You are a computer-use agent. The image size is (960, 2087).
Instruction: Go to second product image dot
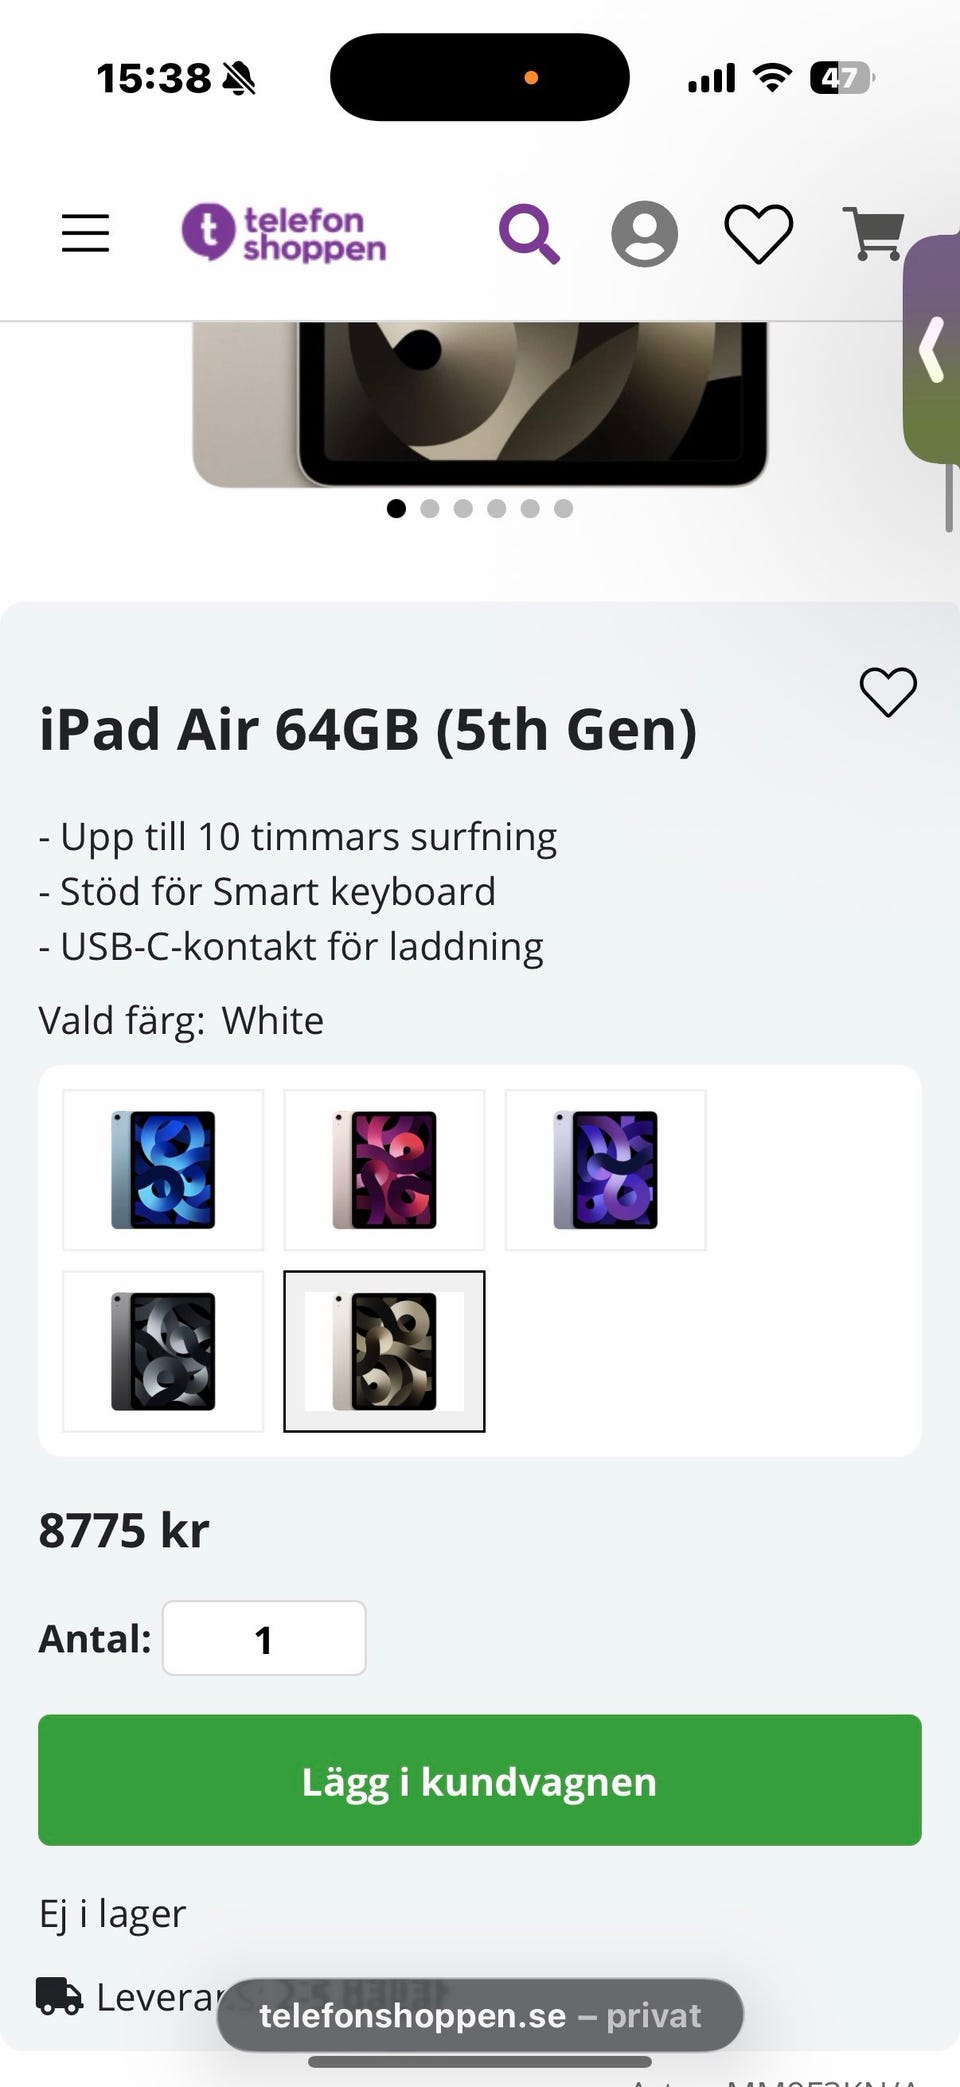coord(430,509)
